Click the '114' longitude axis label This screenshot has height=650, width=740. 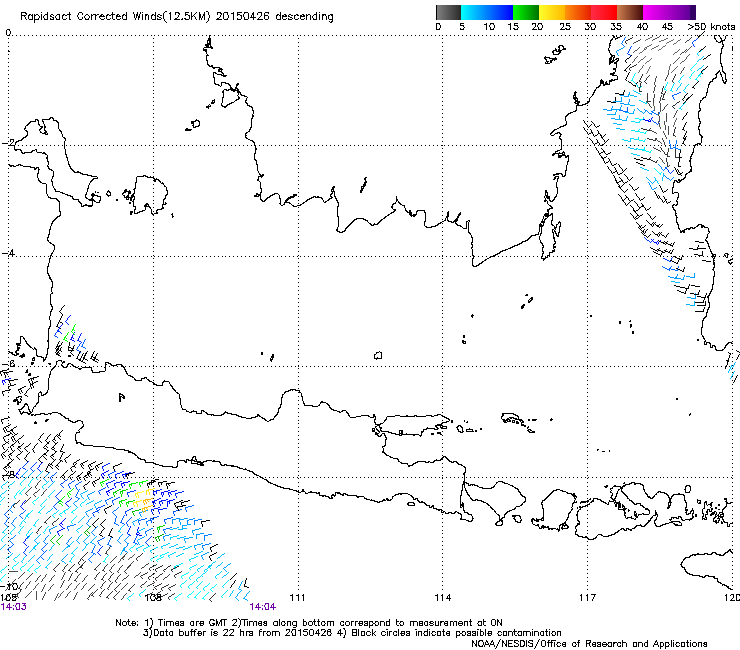442,598
